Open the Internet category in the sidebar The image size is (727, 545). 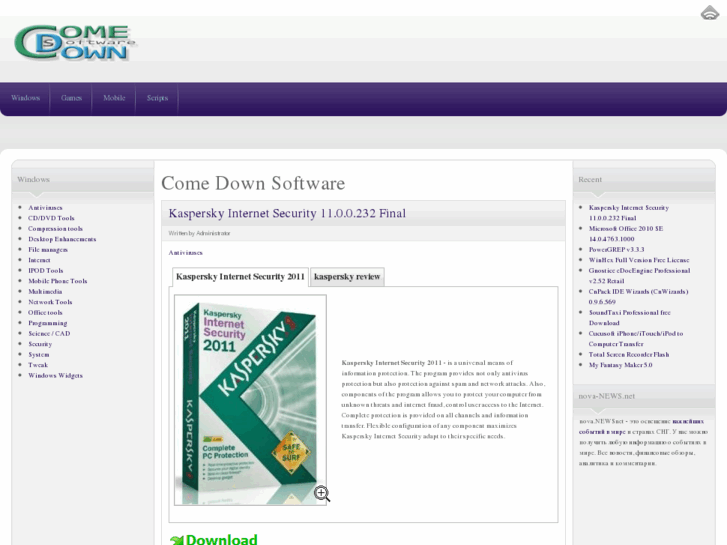[x=39, y=260]
